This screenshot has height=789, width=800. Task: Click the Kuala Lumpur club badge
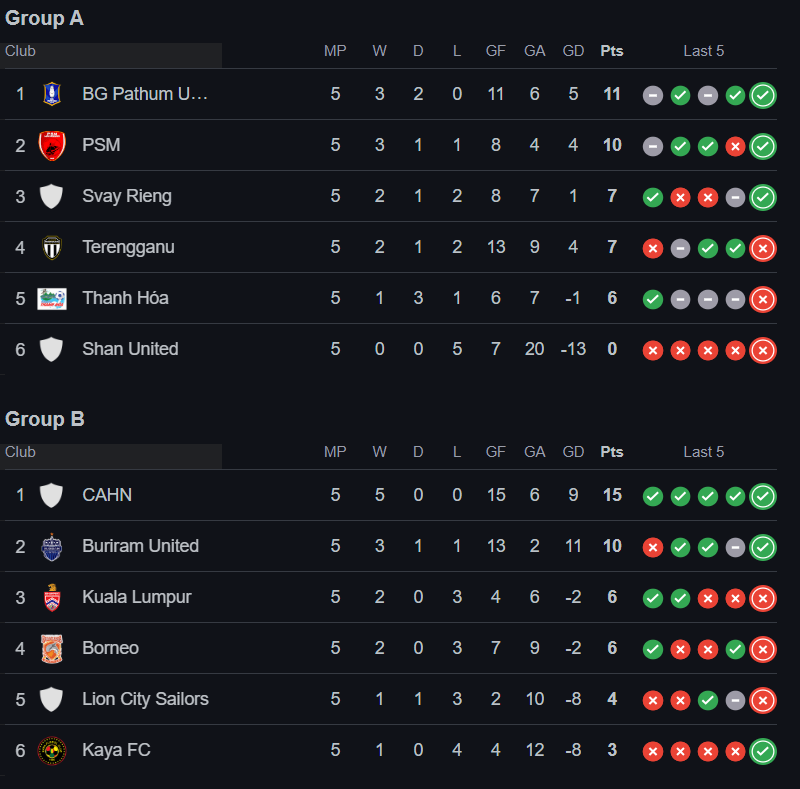(x=52, y=598)
